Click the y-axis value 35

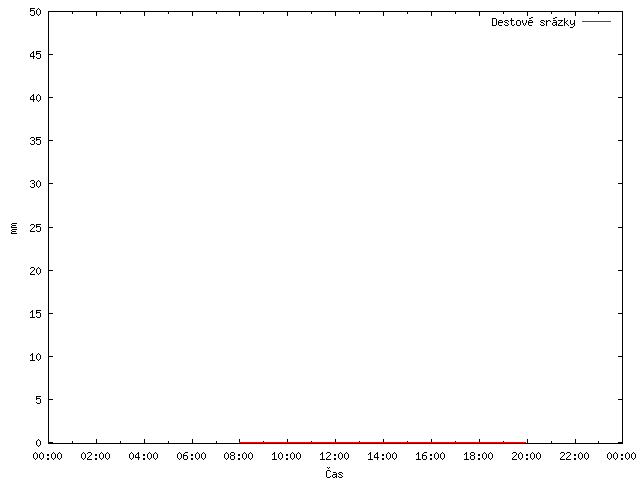tap(36, 141)
